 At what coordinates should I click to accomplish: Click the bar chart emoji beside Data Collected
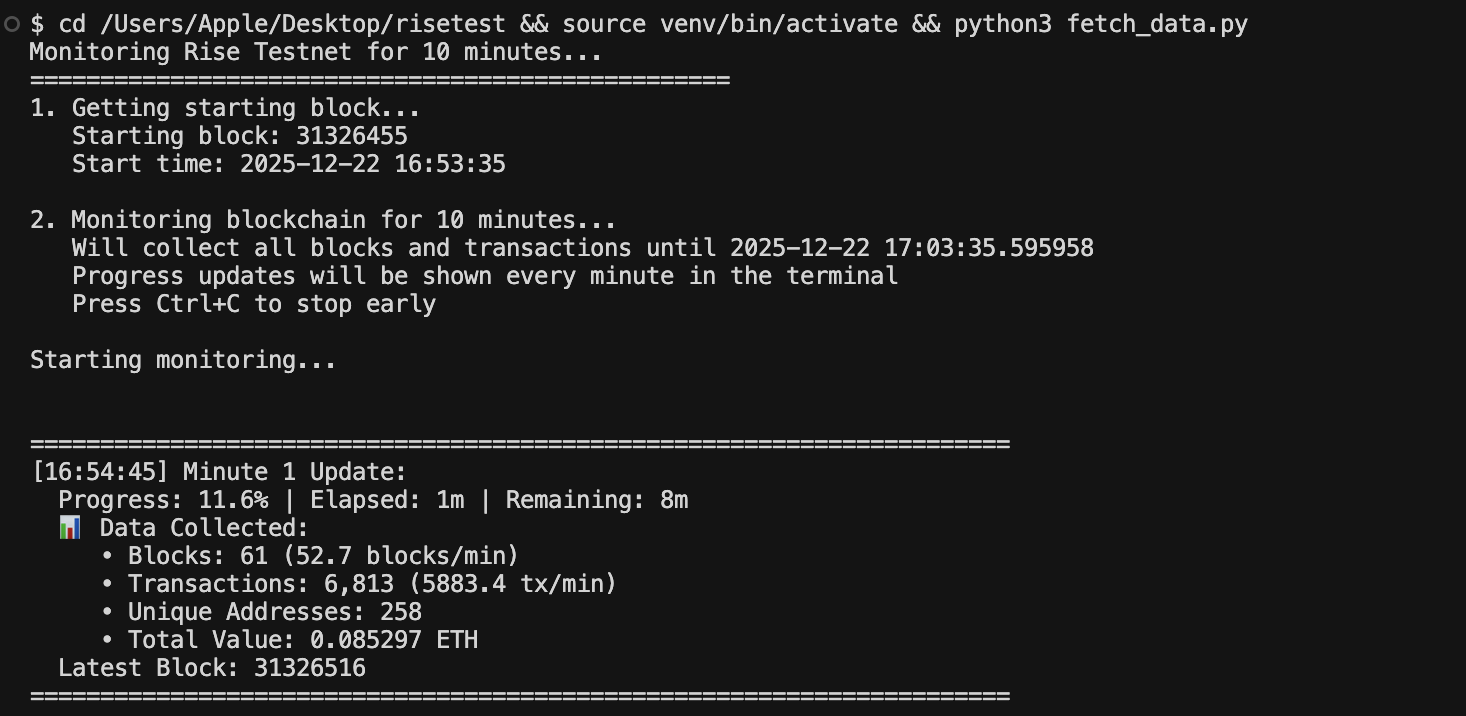coord(70,528)
